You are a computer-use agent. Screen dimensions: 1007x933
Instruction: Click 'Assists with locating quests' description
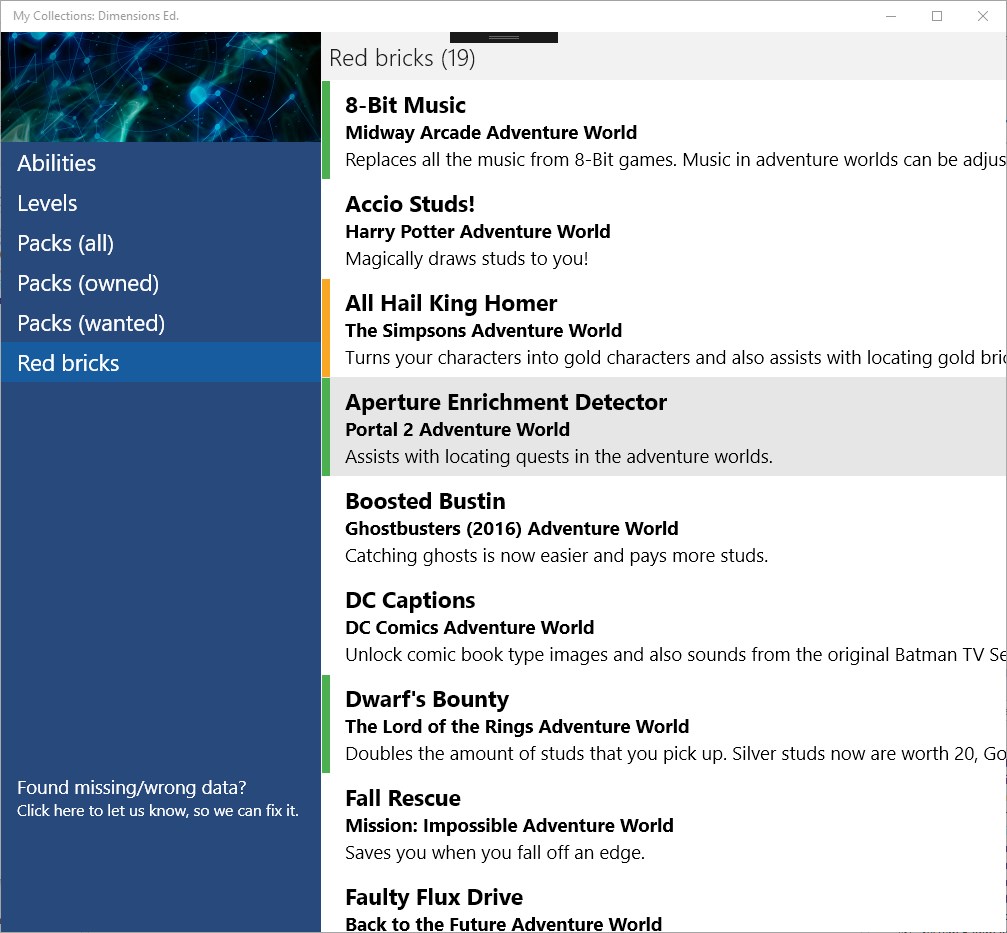(558, 457)
